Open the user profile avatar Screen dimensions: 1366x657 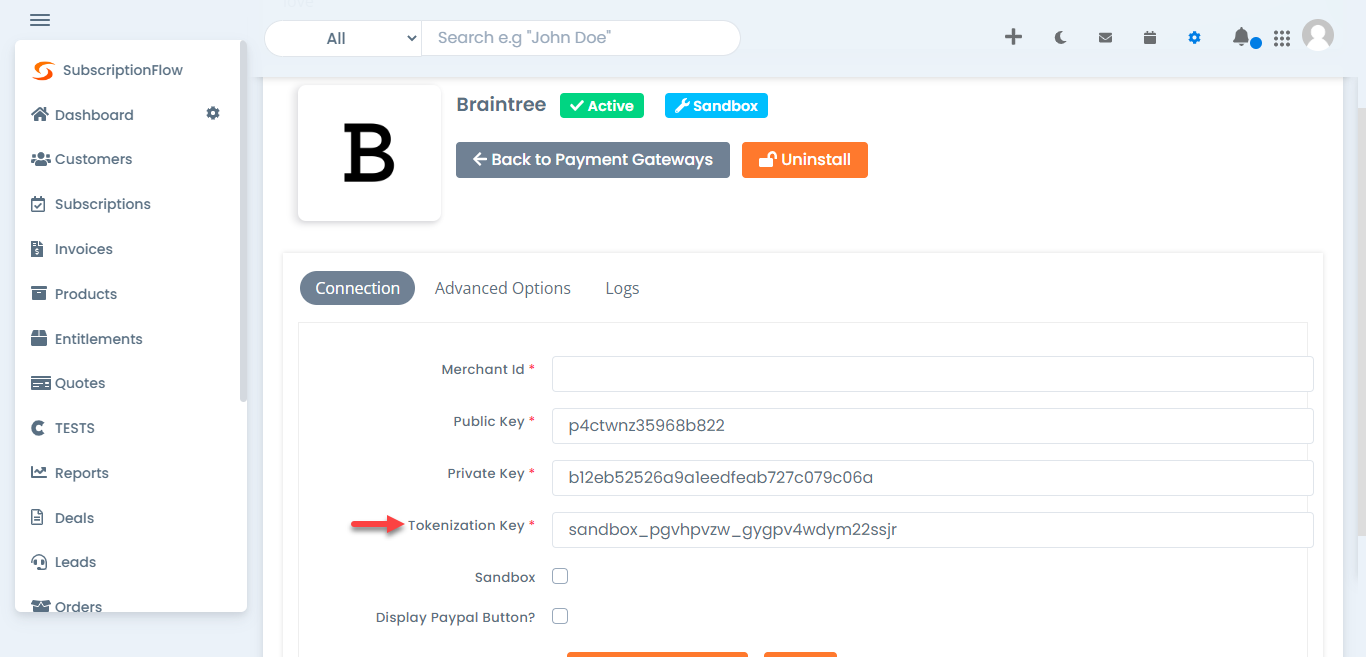click(1318, 35)
